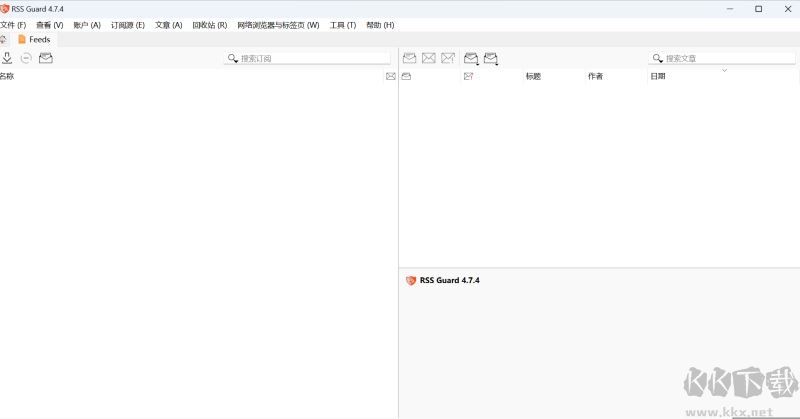
Task: Click the RSS Guard 4.7.4 title bar icon
Action: (5, 9)
